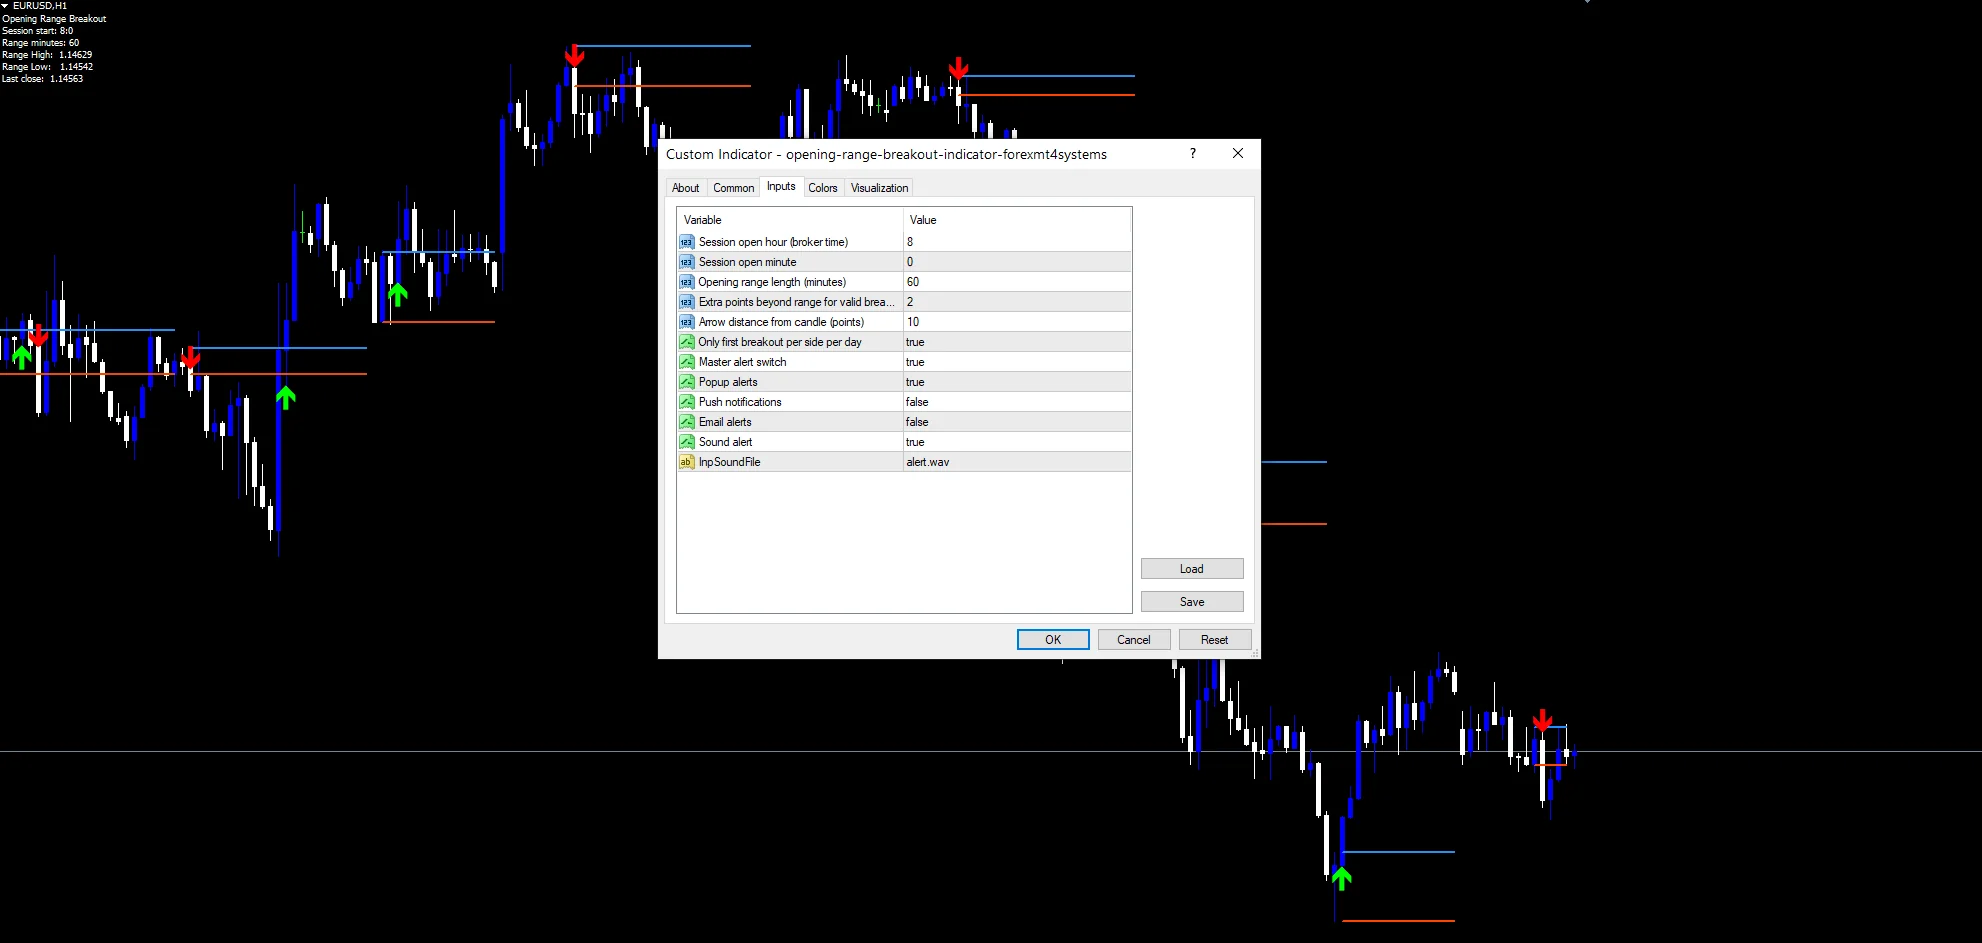The width and height of the screenshot is (1982, 943).
Task: Open the Colors tab
Action: click(823, 188)
